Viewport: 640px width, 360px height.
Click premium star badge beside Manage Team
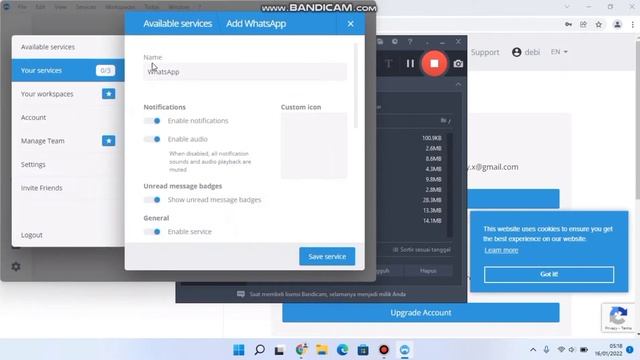109,141
